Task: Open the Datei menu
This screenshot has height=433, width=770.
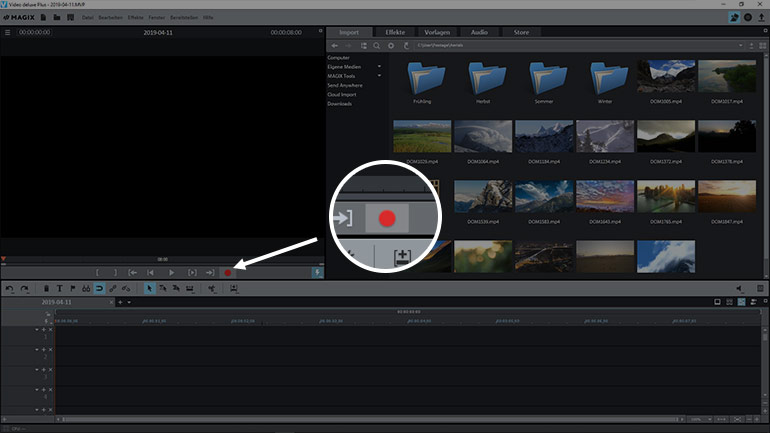Action: point(87,17)
